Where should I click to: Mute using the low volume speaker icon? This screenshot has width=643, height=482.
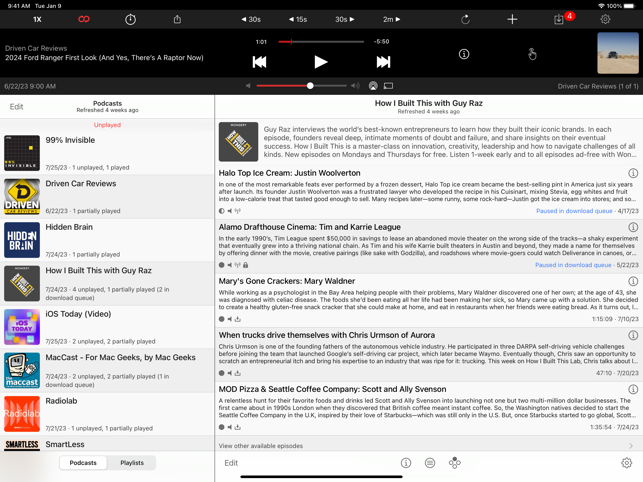[x=248, y=86]
